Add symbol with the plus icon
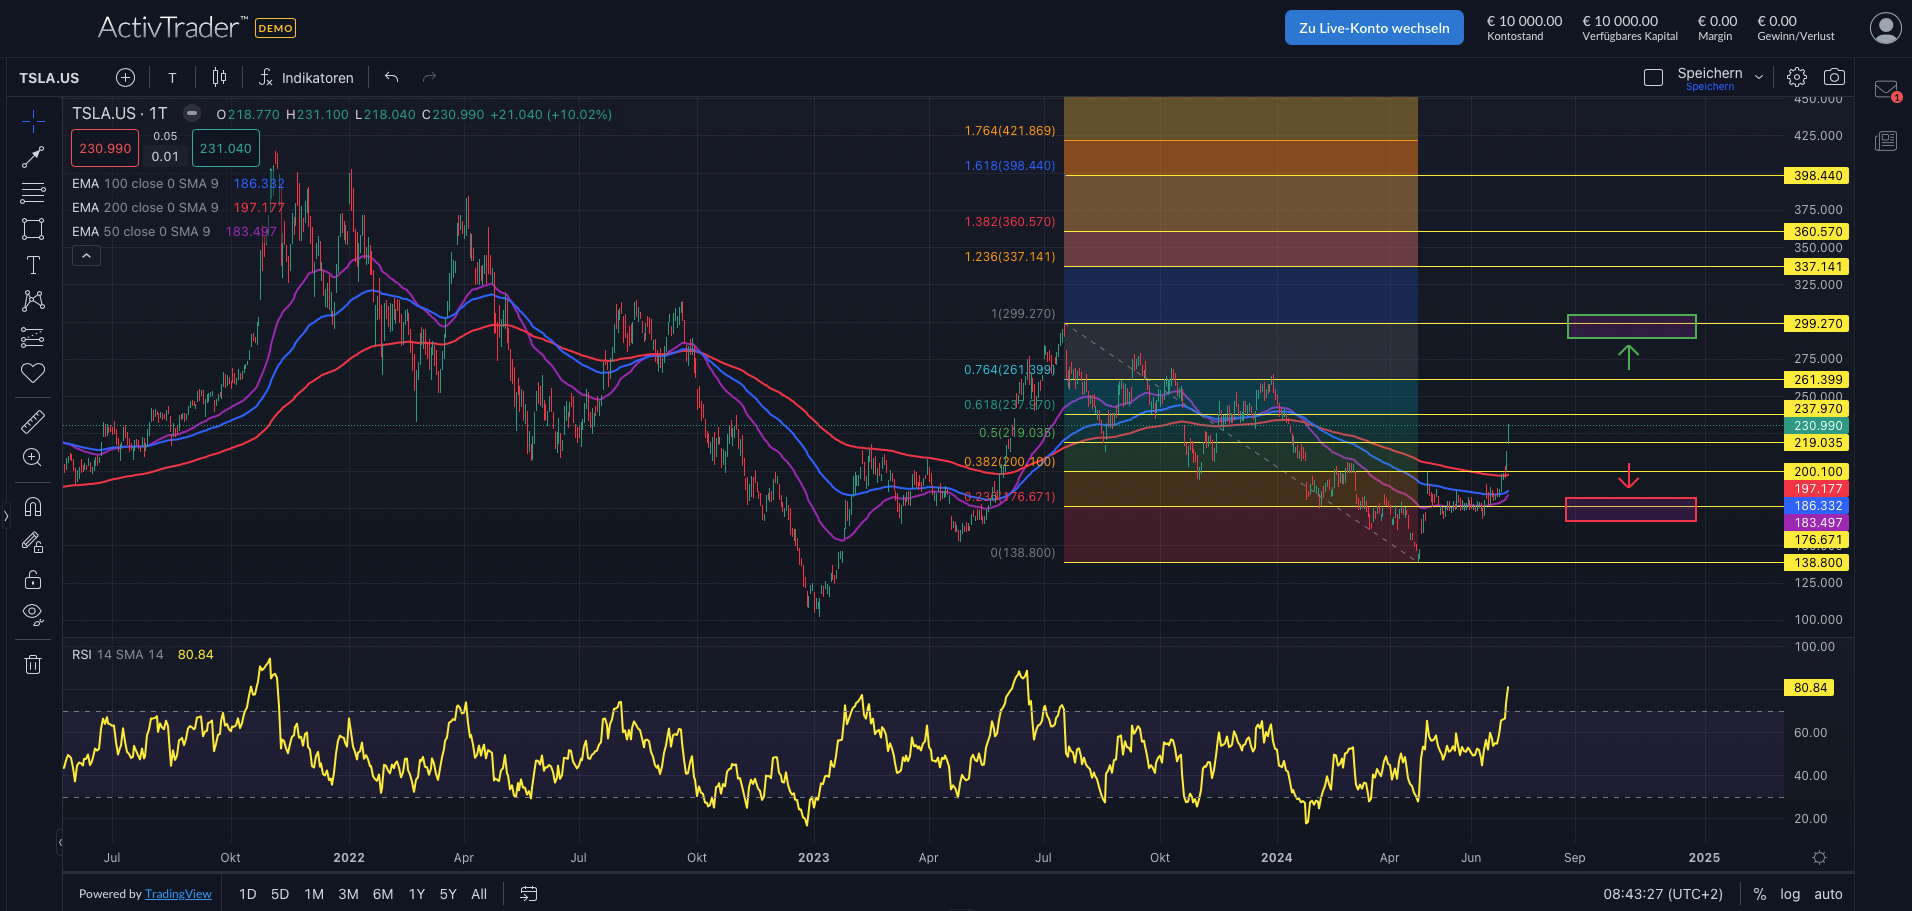 (x=125, y=78)
